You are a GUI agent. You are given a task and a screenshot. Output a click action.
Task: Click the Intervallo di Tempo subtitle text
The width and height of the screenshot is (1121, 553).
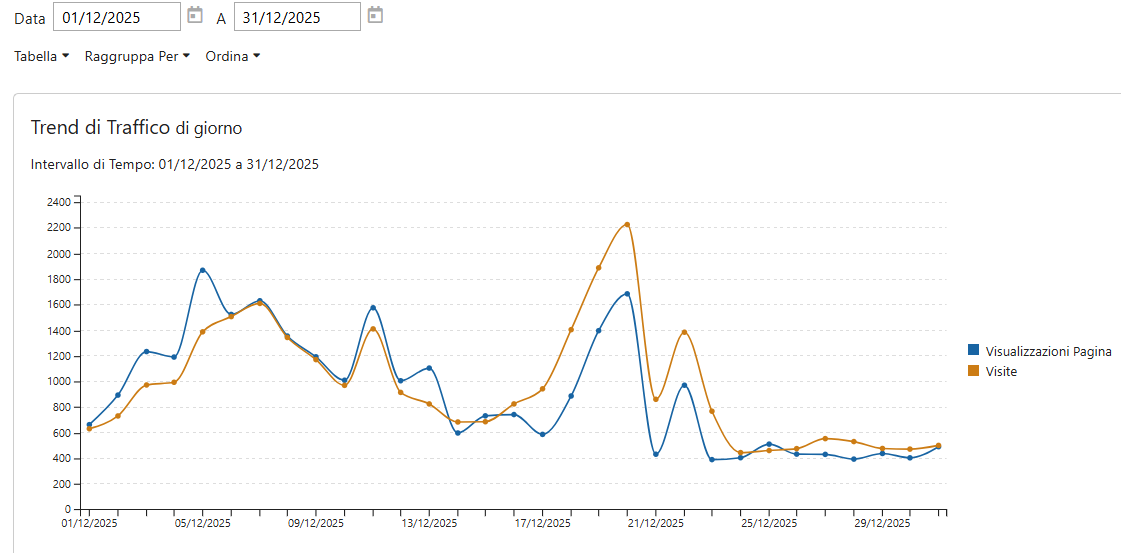pos(175,164)
